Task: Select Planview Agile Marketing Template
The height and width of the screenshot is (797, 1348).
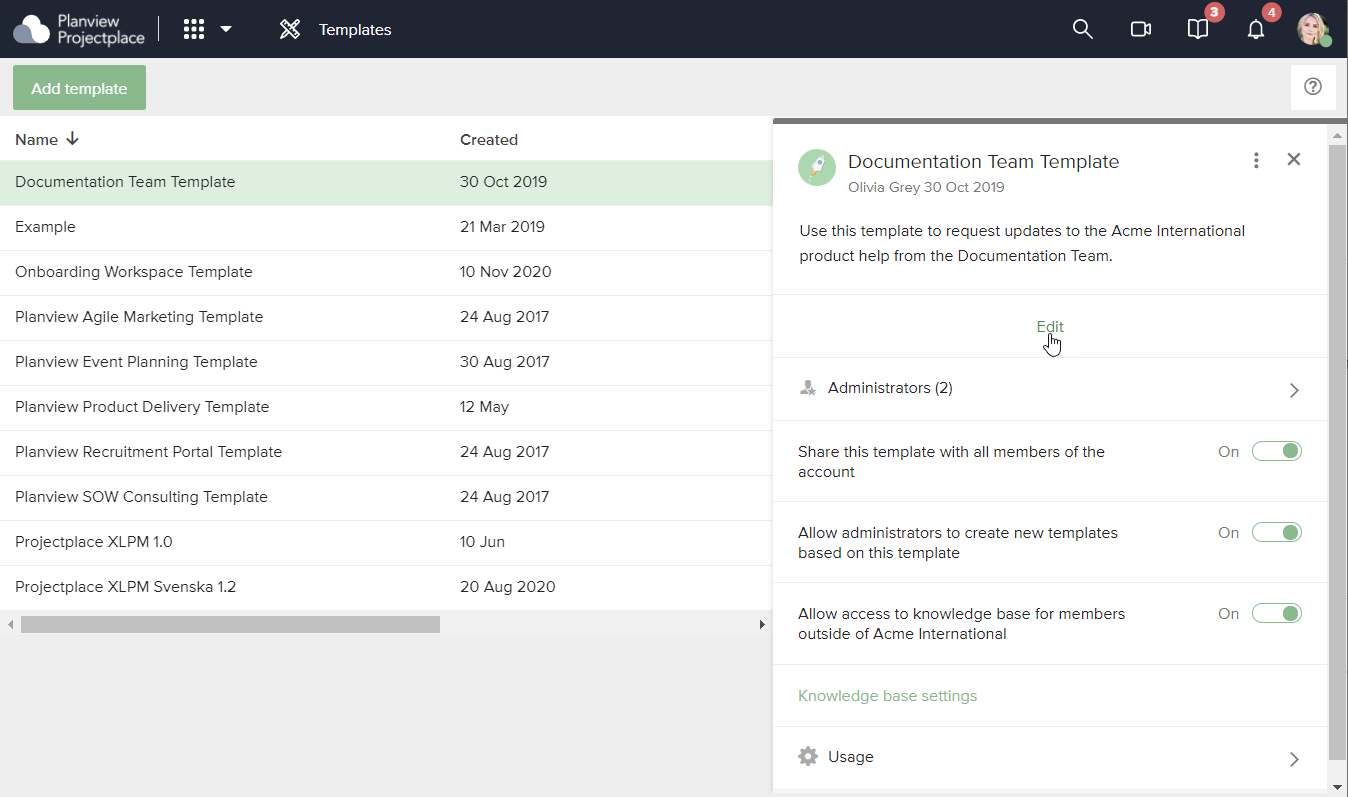Action: coord(386,317)
